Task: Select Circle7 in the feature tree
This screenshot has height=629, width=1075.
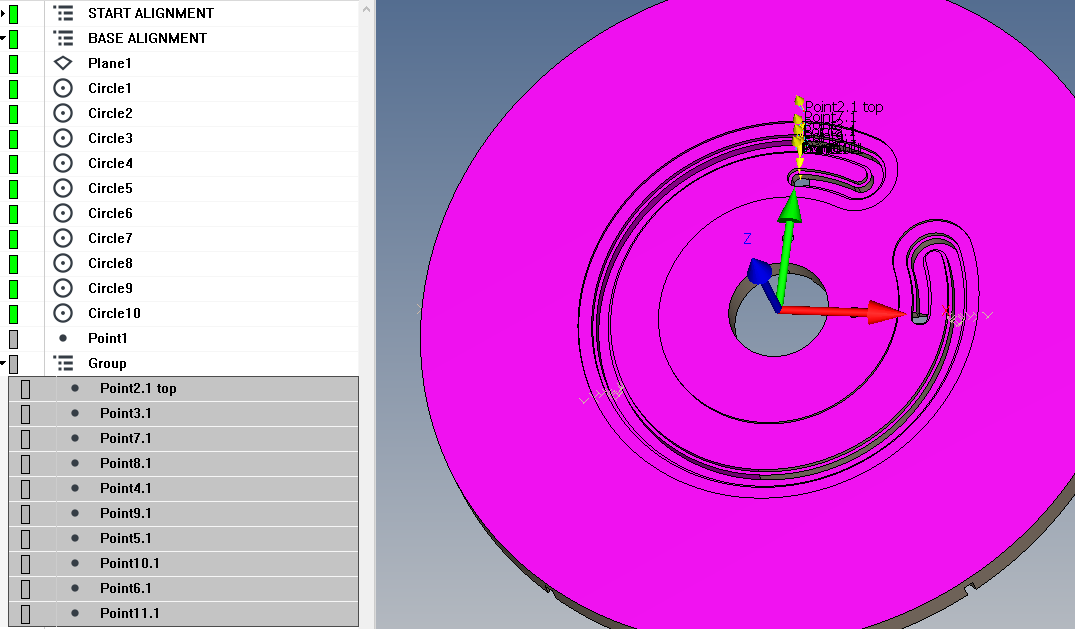Action: click(110, 238)
